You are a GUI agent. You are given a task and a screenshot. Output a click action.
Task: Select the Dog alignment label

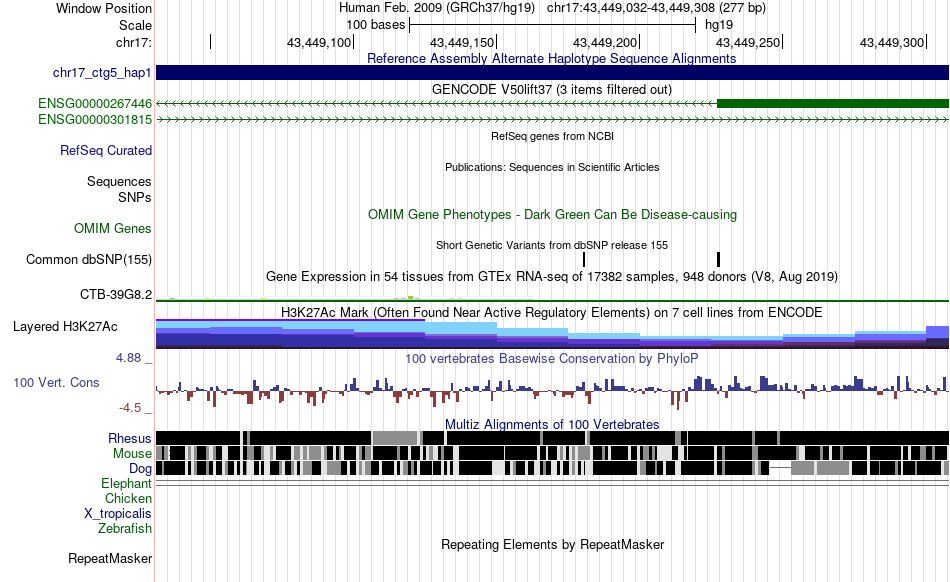tap(140, 468)
